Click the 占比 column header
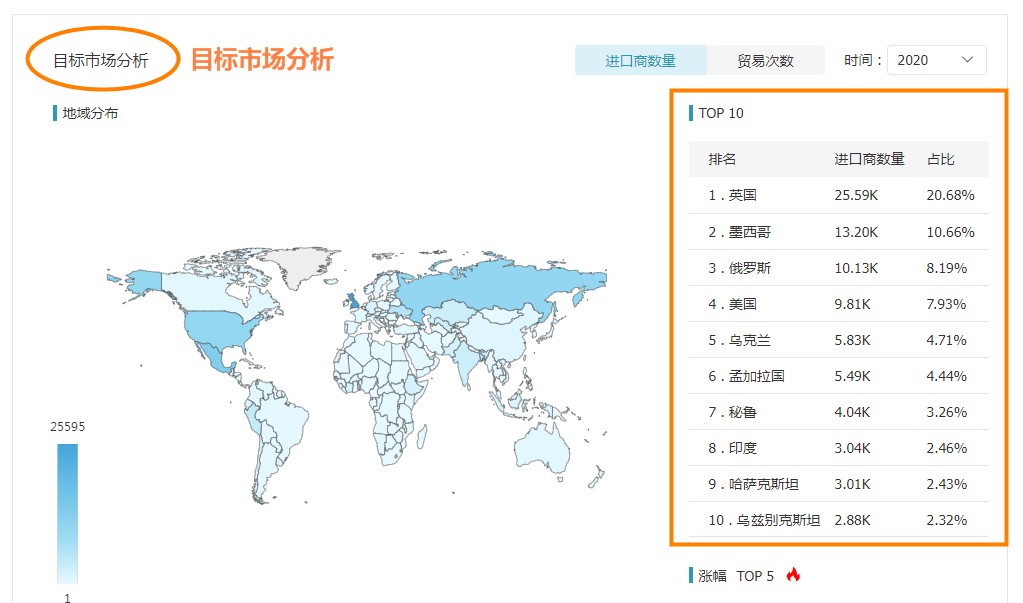Image resolution: width=1023 pixels, height=603 pixels. point(940,159)
